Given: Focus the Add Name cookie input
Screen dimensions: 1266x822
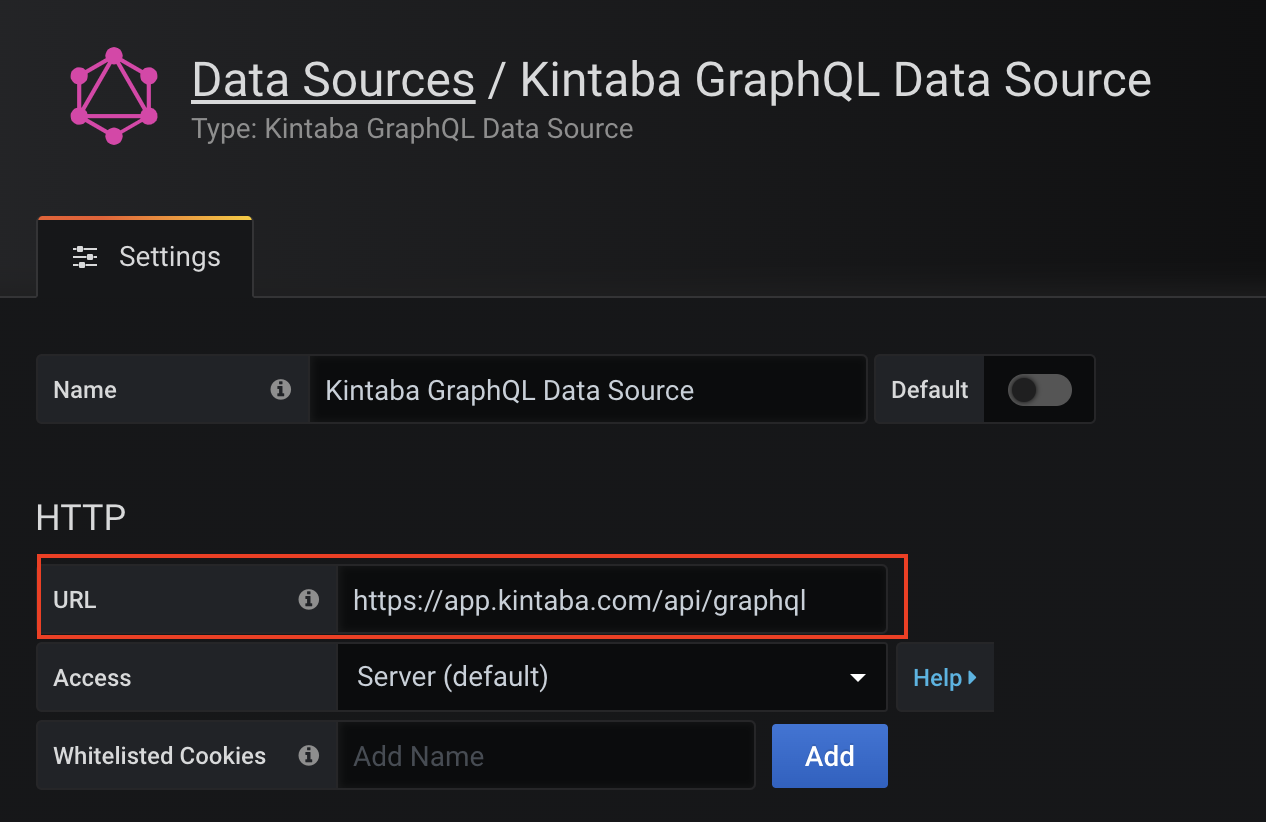Looking at the screenshot, I should [x=546, y=755].
